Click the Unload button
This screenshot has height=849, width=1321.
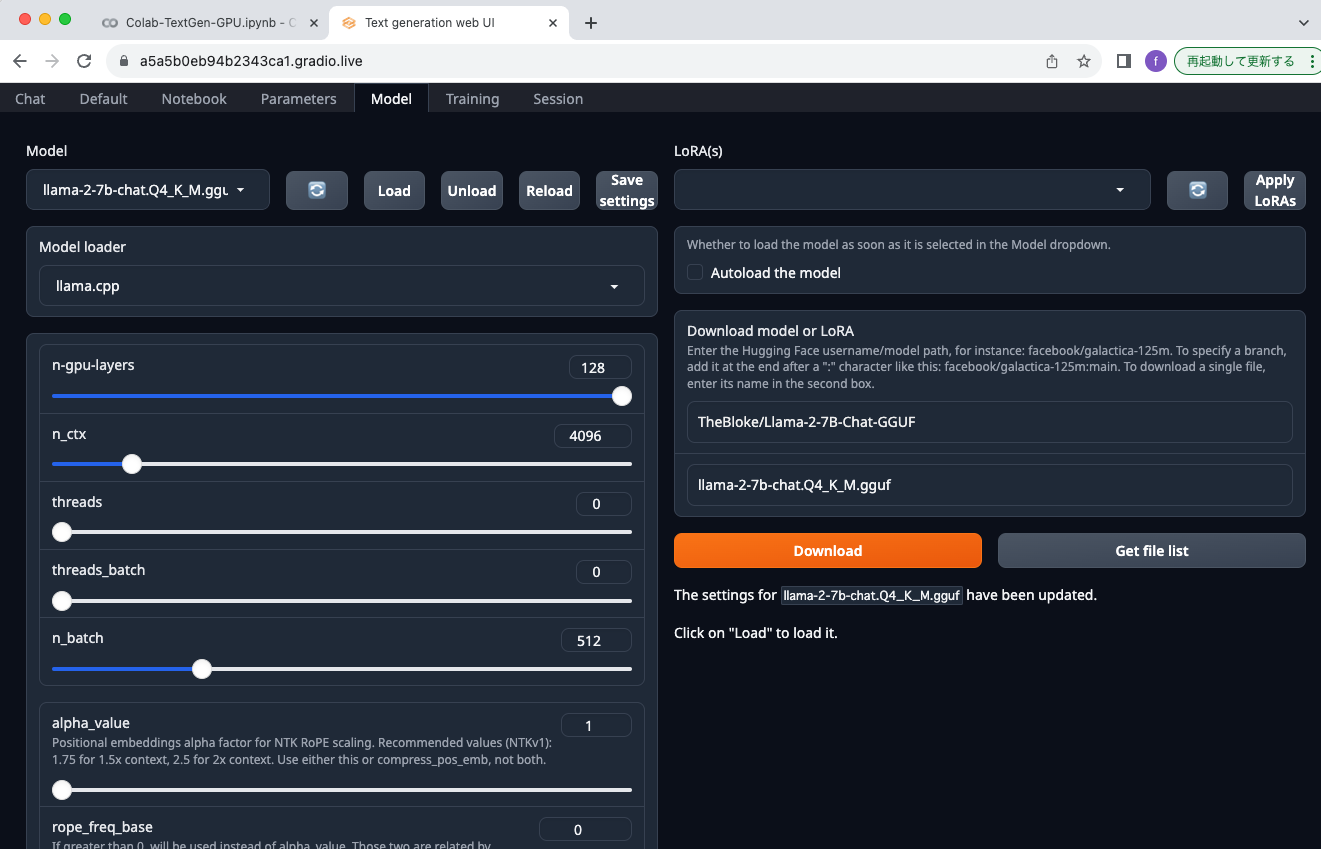(472, 190)
